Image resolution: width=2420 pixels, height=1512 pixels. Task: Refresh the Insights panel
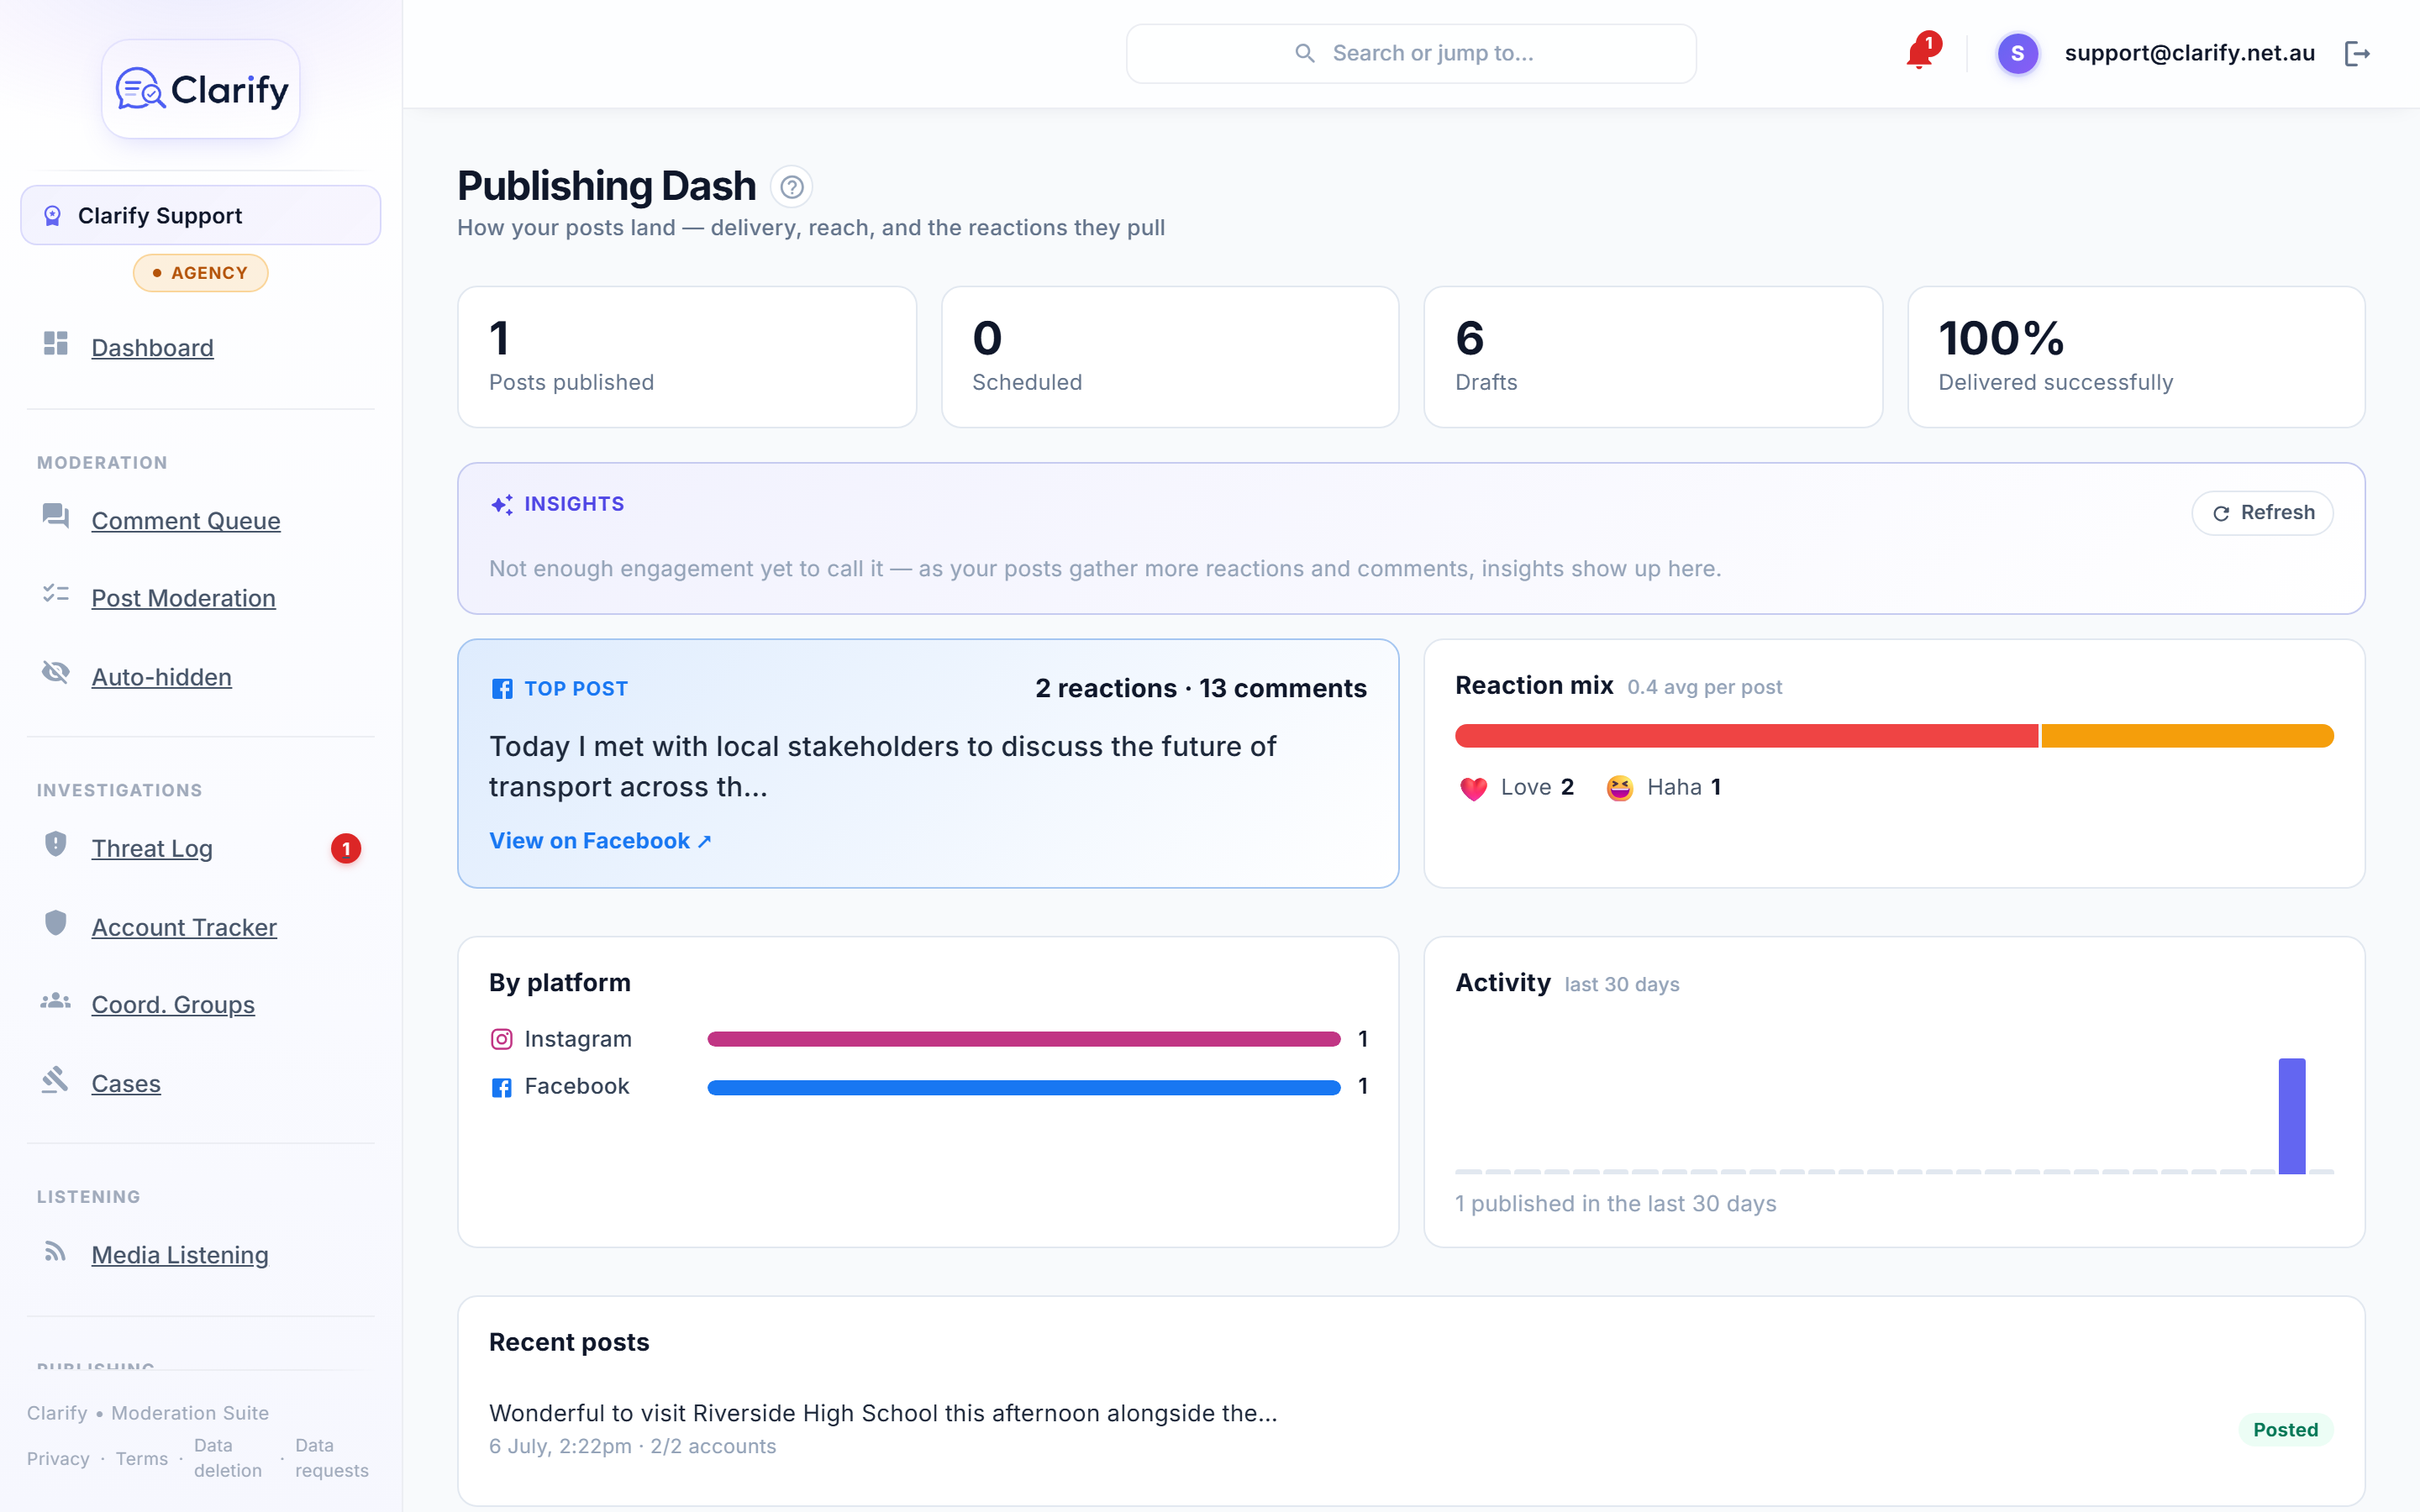pos(2262,513)
